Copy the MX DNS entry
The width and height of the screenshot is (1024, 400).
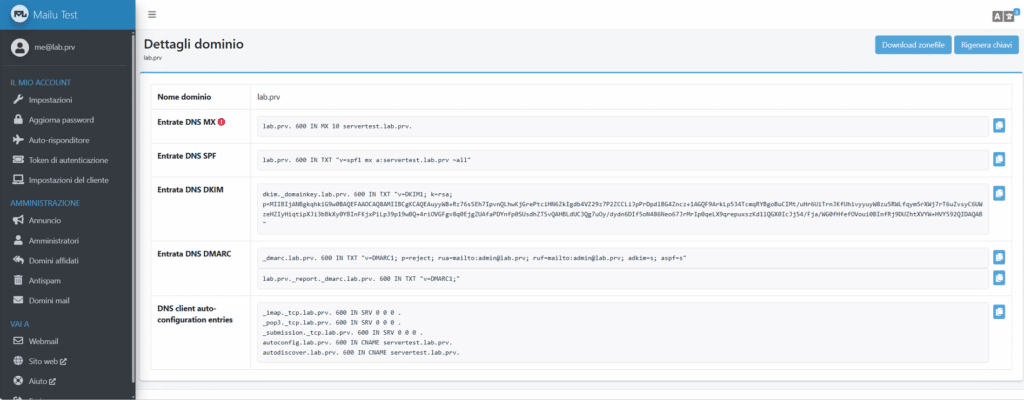point(999,125)
